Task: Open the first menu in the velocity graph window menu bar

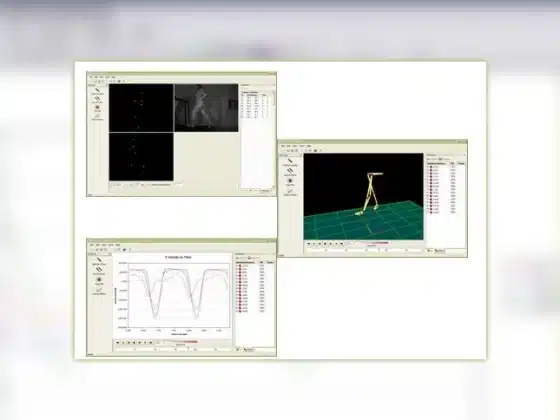Action: pos(91,245)
